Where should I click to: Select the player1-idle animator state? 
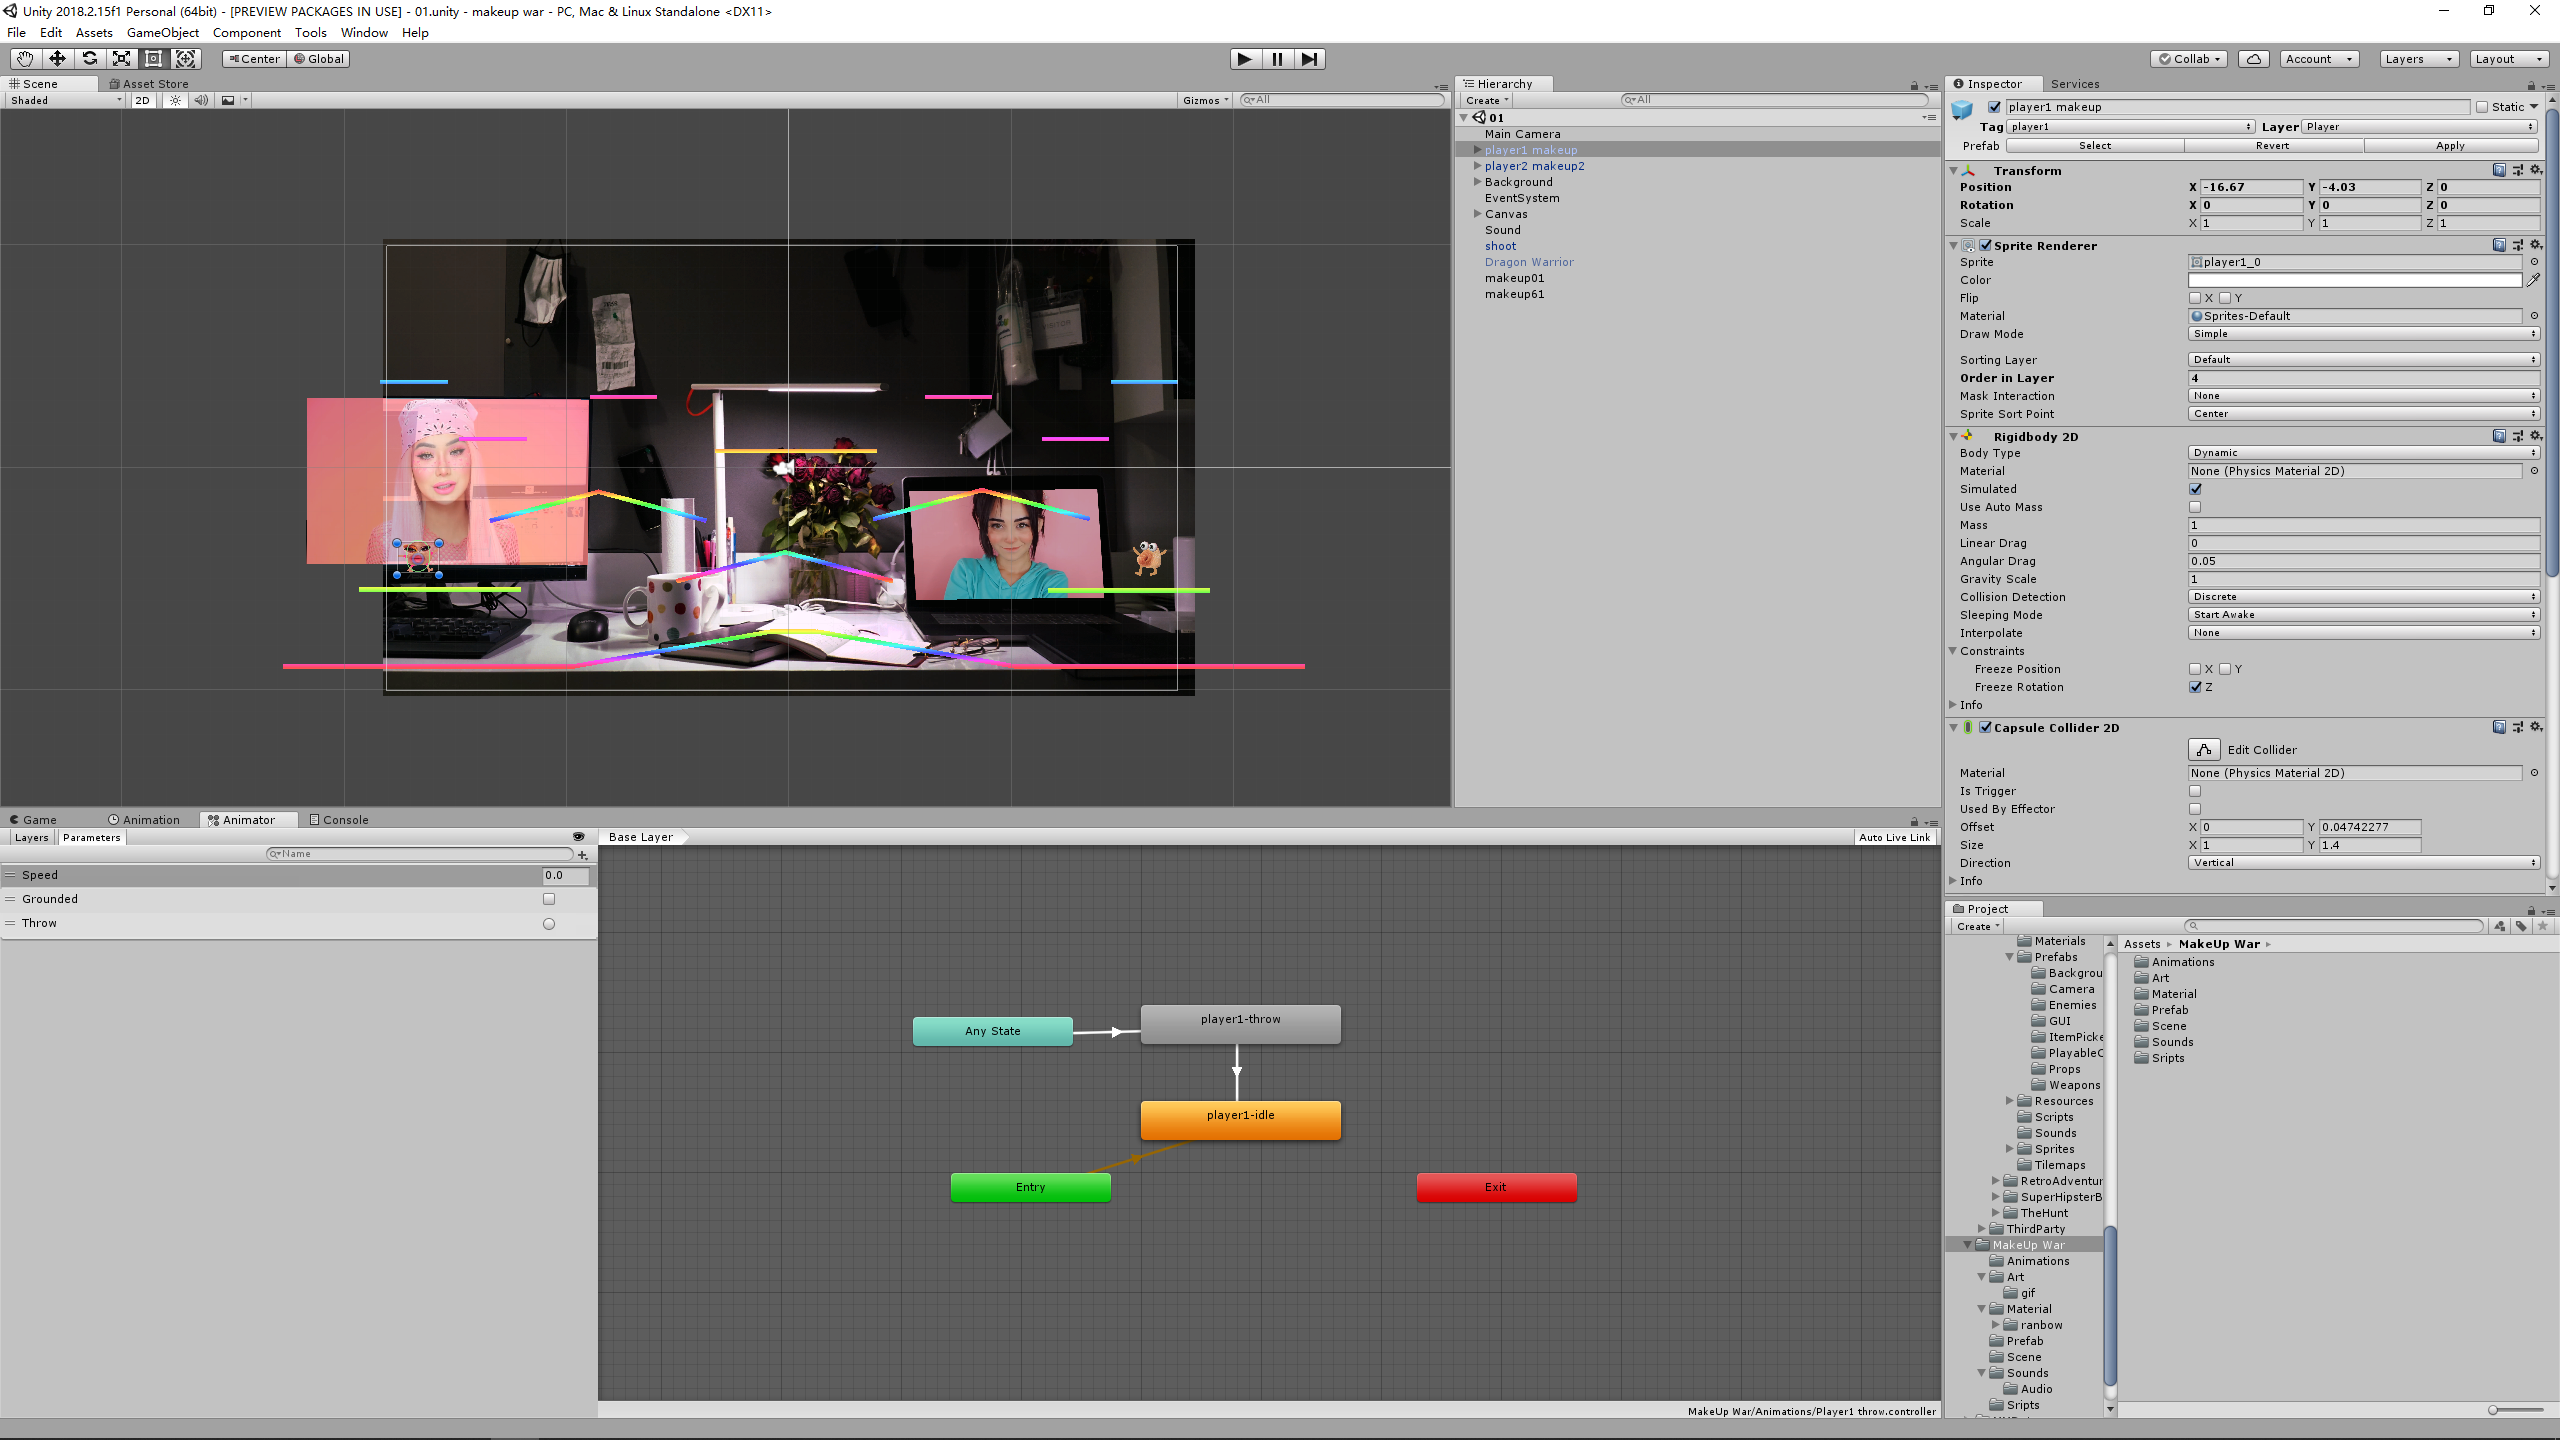tap(1240, 1119)
